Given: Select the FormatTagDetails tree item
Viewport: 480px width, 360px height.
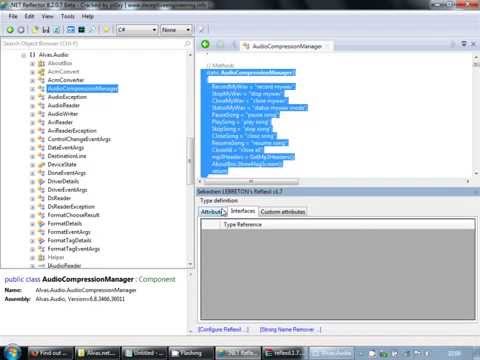Looking at the screenshot, I should coord(69,241).
